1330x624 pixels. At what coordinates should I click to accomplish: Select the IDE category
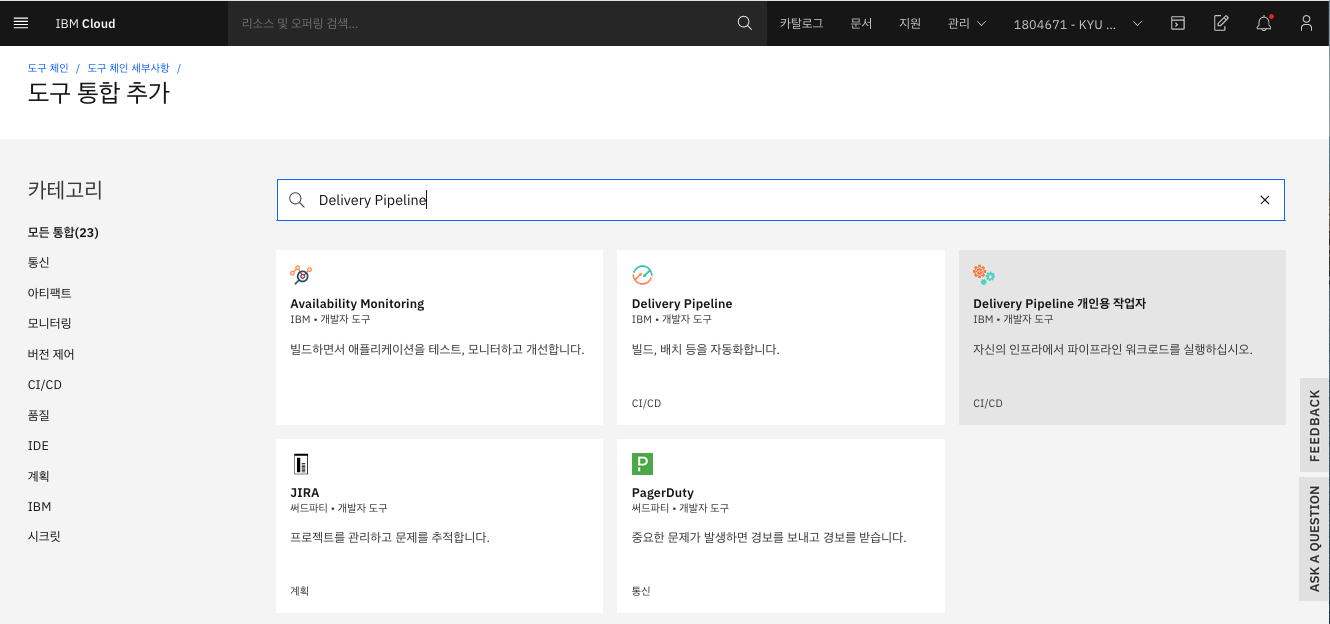38,446
